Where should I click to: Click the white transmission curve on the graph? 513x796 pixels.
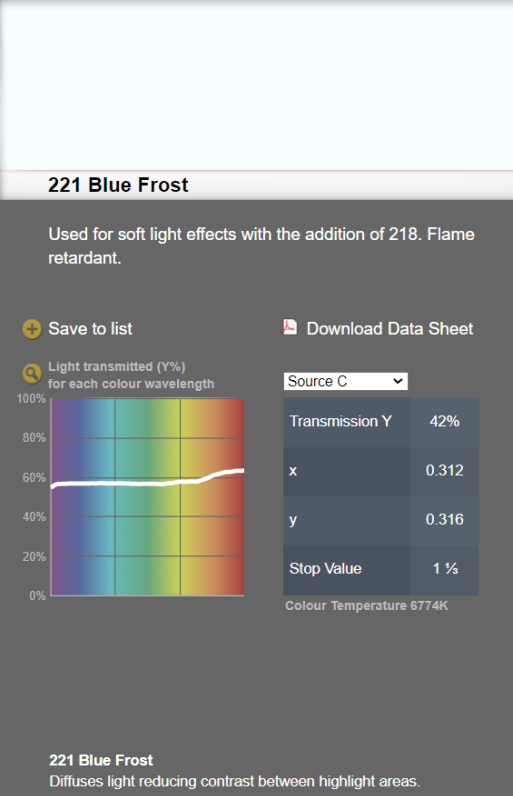pyautogui.click(x=147, y=482)
